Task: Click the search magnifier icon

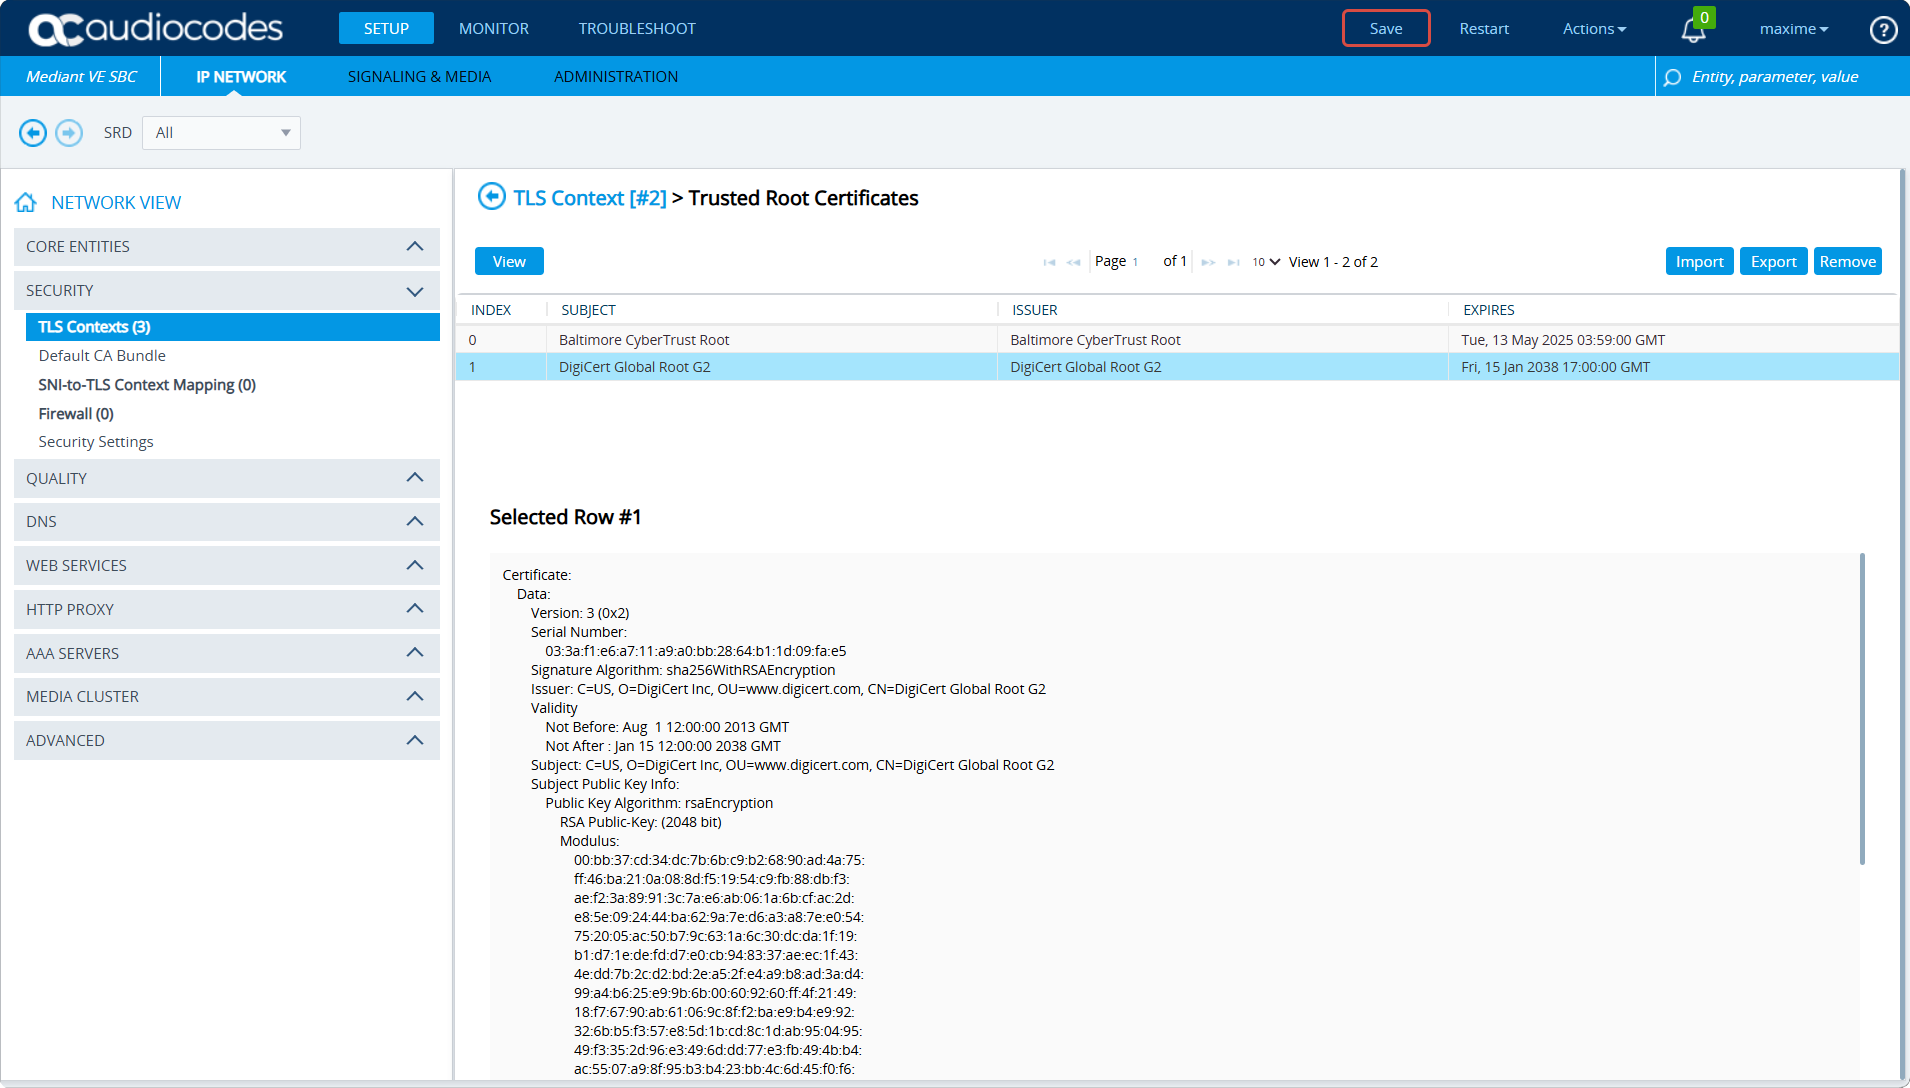Action: click(x=1672, y=77)
